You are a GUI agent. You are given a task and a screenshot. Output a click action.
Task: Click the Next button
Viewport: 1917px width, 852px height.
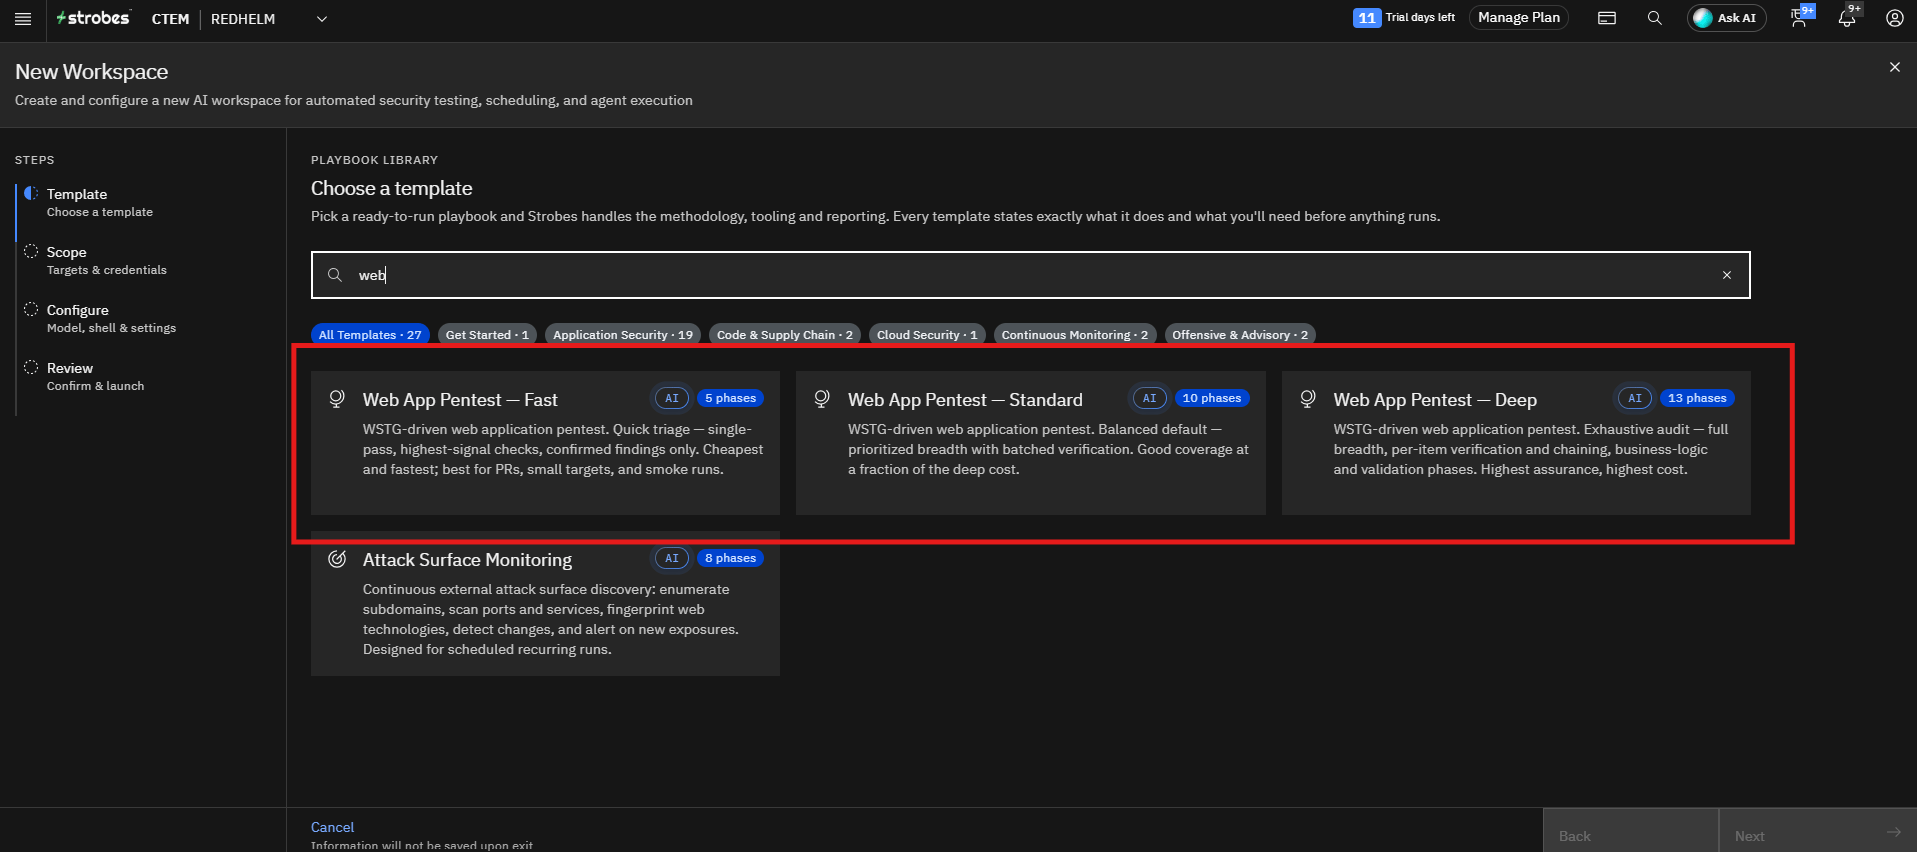coord(1818,830)
